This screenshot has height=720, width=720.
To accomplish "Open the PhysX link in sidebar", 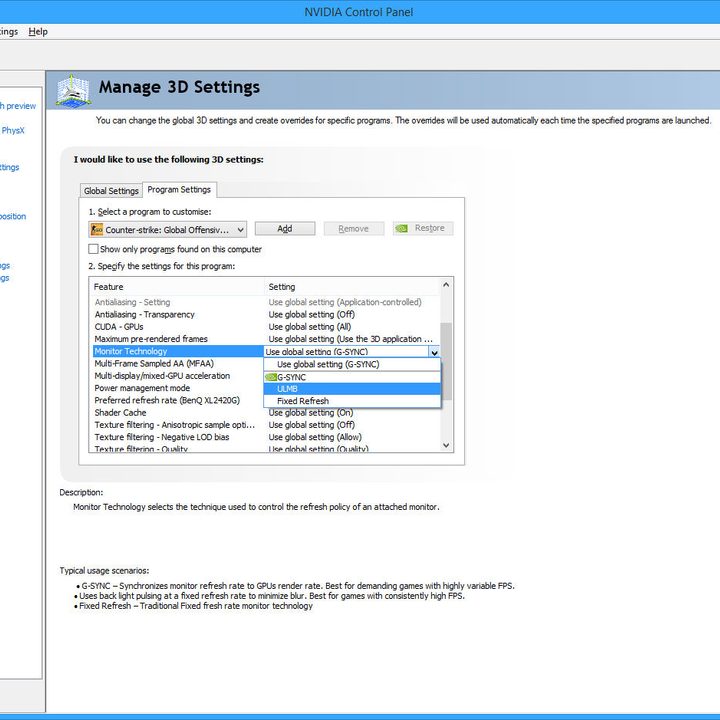I will tap(13, 130).
